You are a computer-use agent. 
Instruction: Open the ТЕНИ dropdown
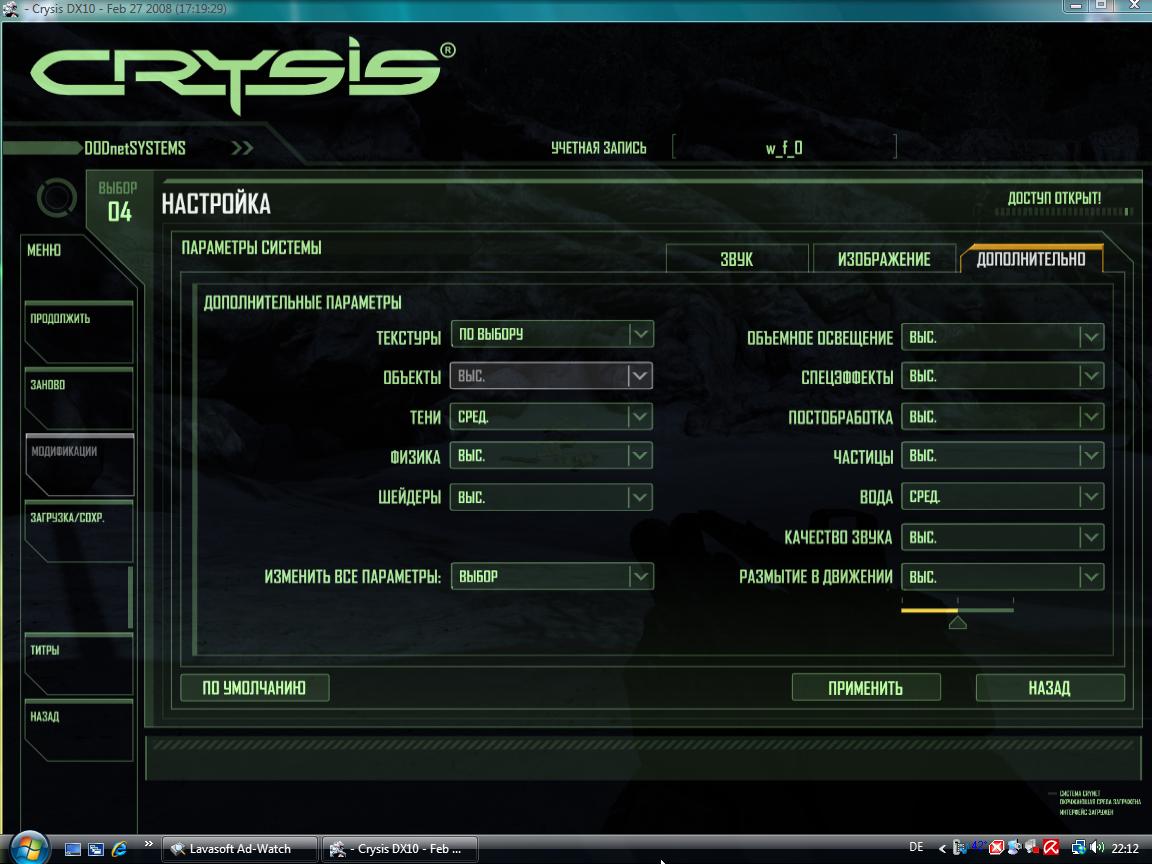(551, 417)
